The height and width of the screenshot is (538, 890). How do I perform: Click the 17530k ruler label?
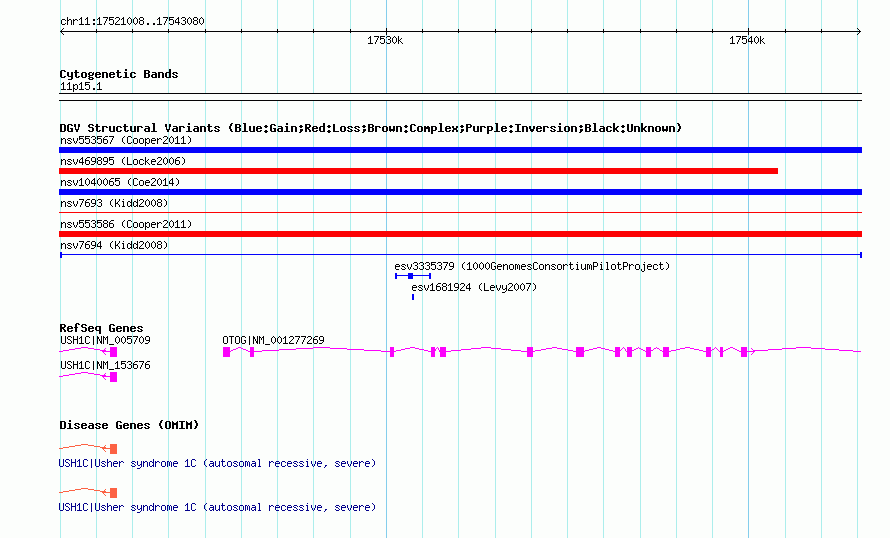[385, 40]
